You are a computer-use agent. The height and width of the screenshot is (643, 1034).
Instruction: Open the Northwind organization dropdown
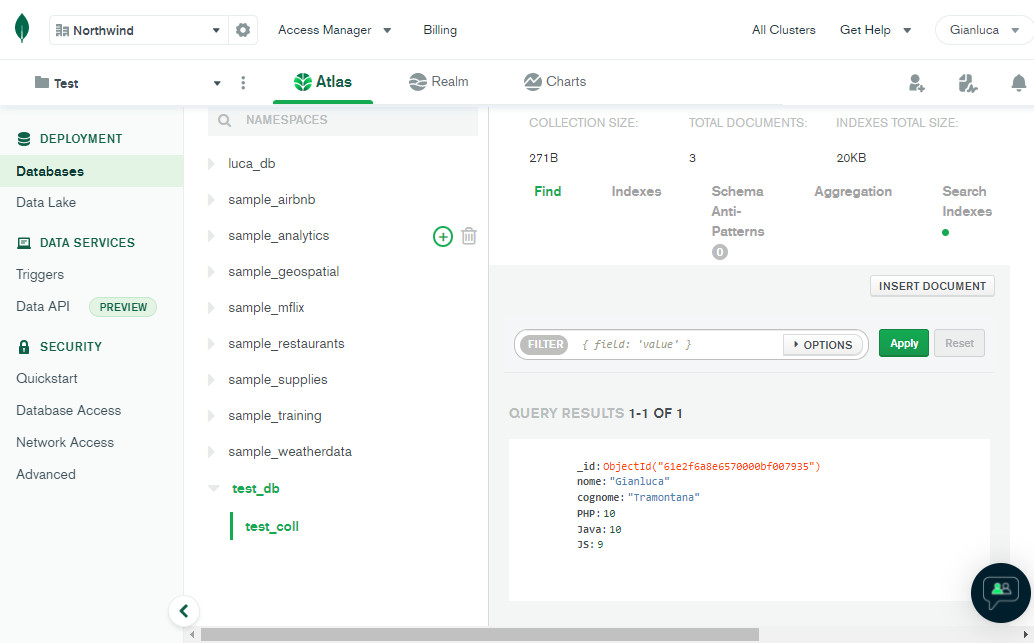click(138, 30)
